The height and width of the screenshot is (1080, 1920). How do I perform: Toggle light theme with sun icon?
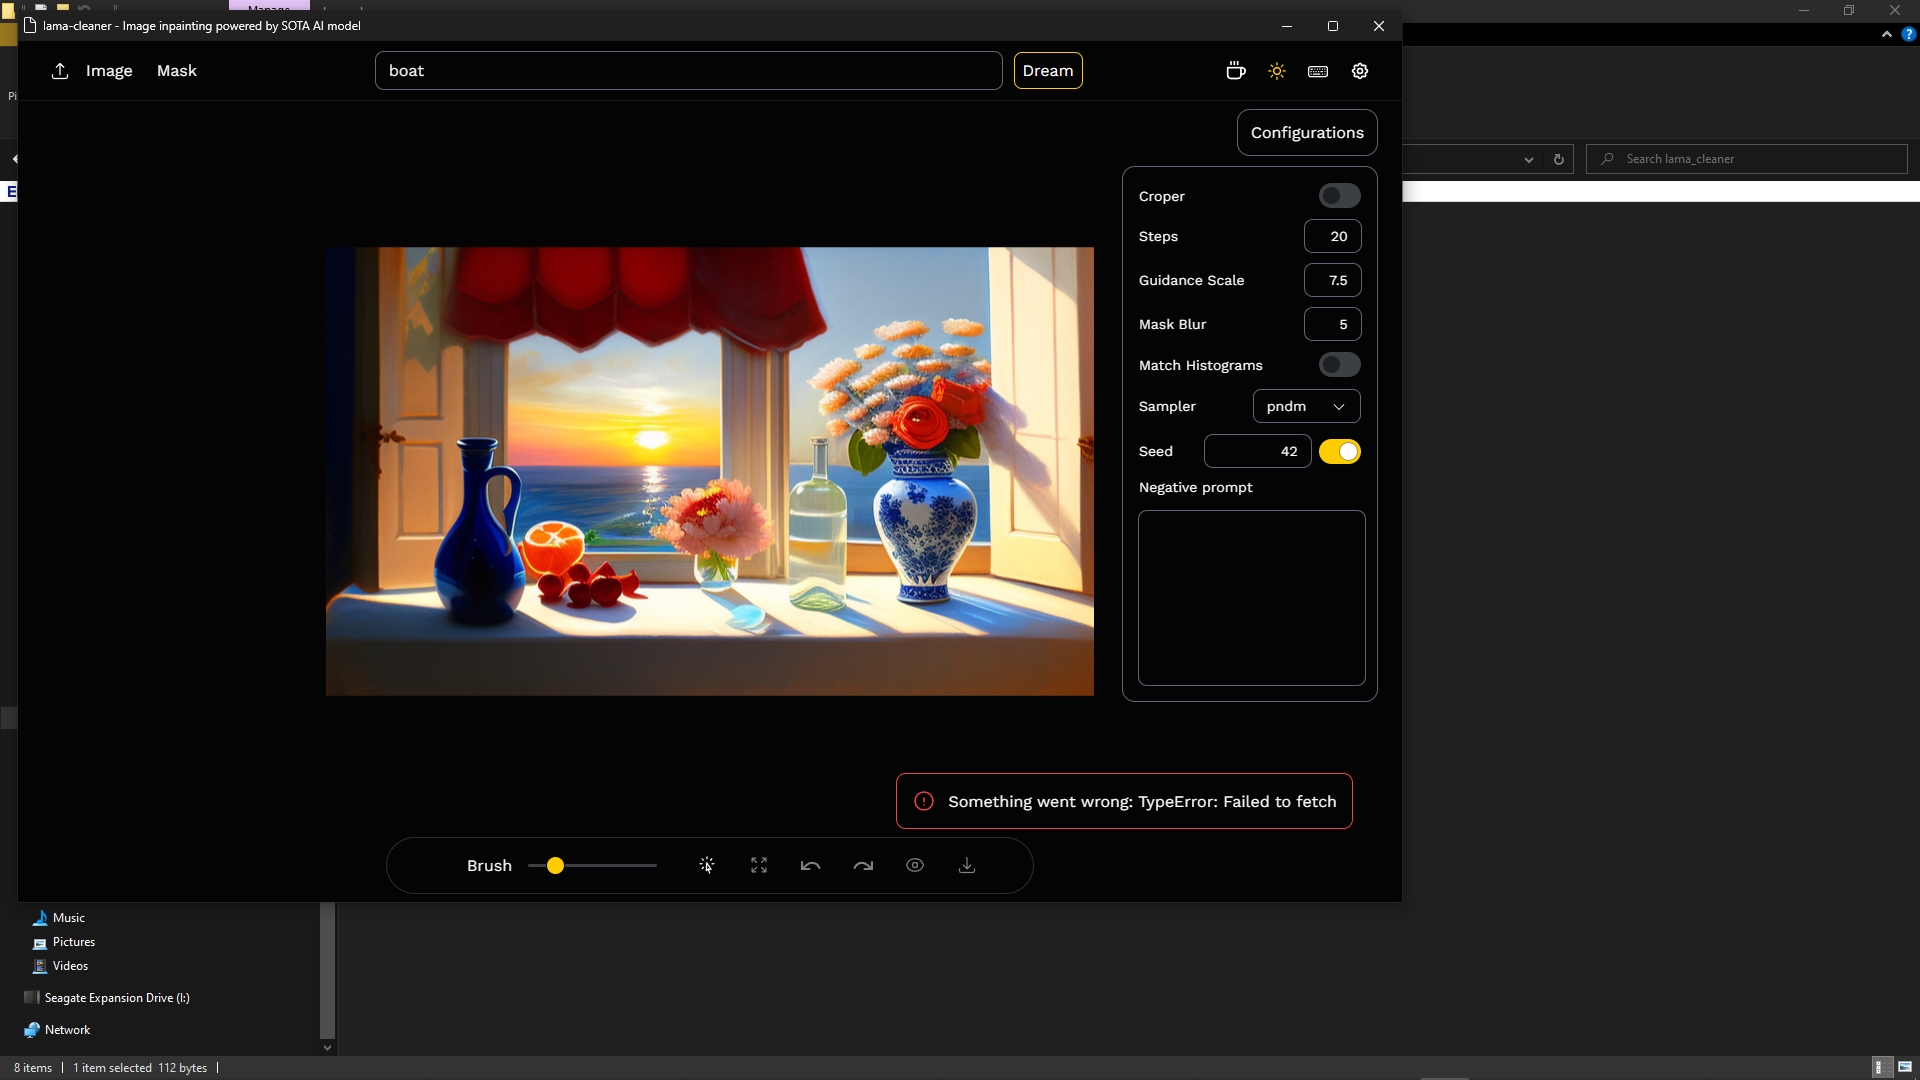point(1277,71)
